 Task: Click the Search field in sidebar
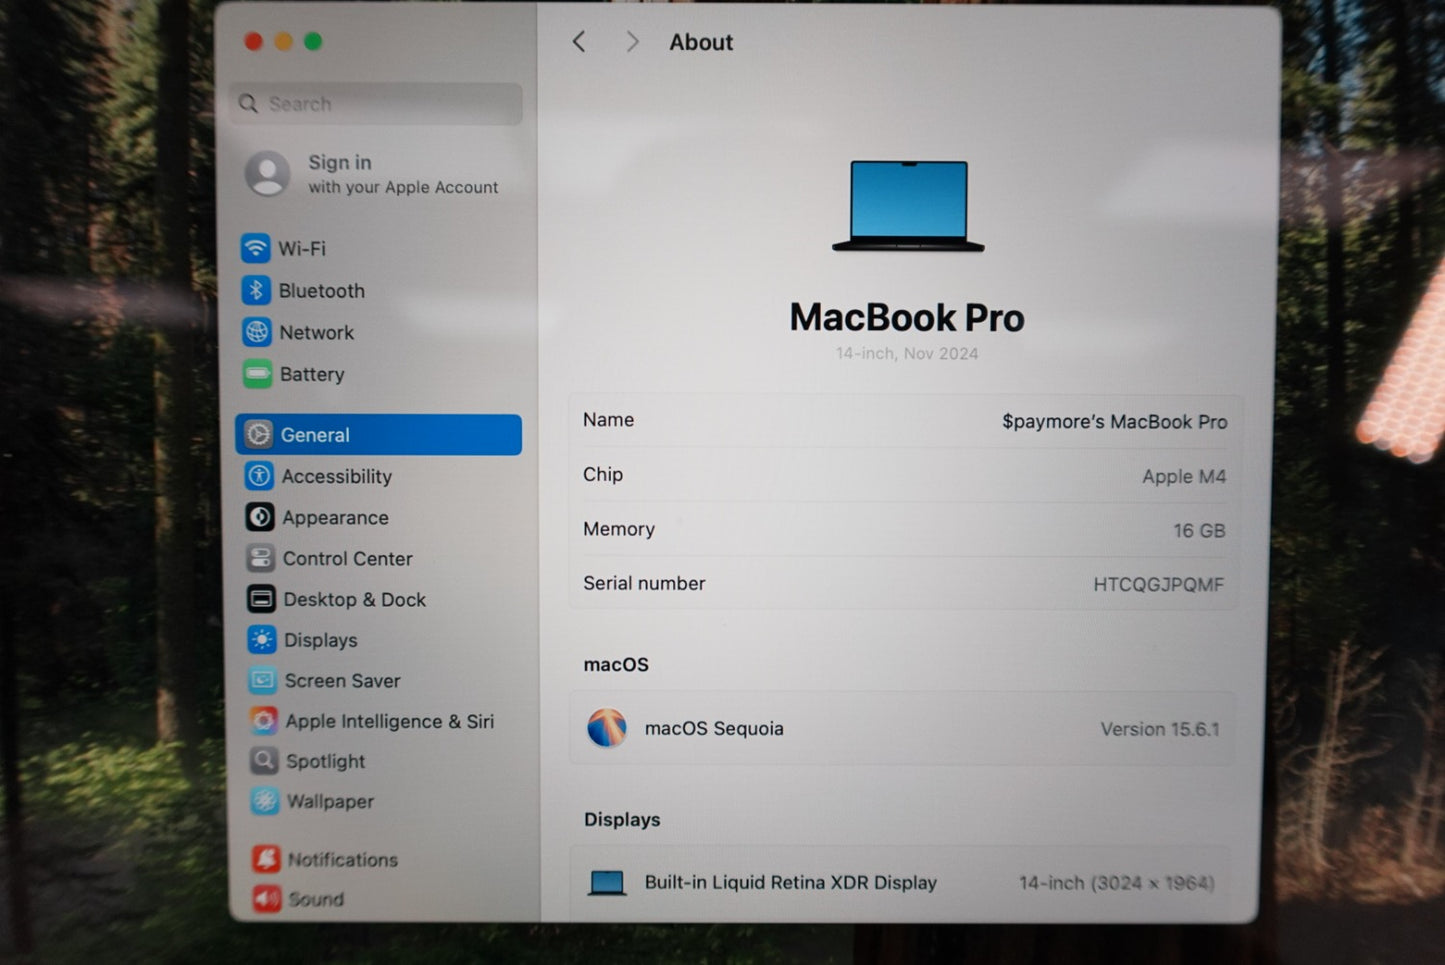point(380,104)
